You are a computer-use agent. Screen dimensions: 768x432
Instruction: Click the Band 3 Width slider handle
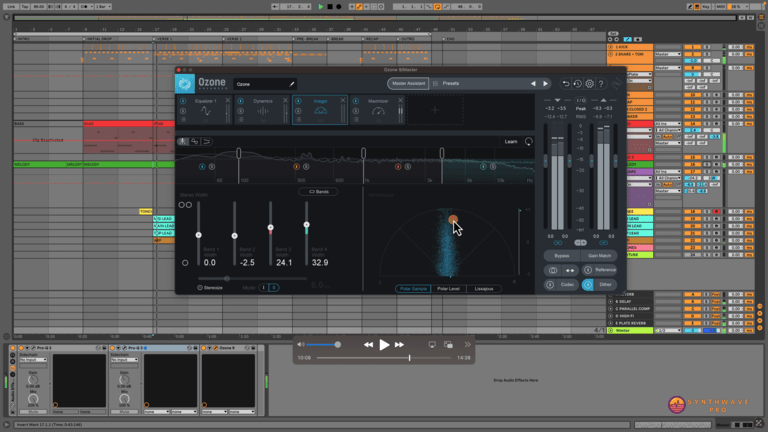pos(270,228)
